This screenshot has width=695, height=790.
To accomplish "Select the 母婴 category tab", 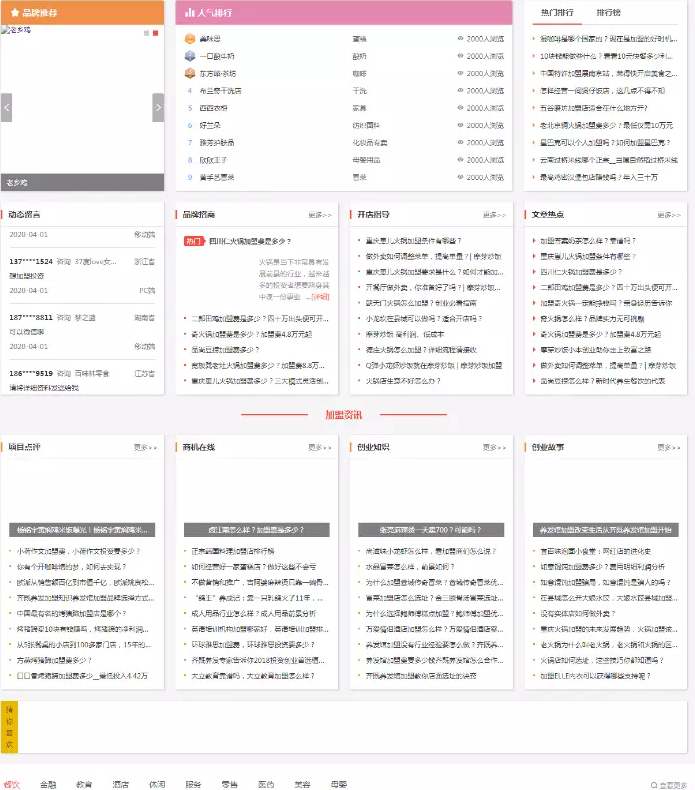I will coord(339,784).
